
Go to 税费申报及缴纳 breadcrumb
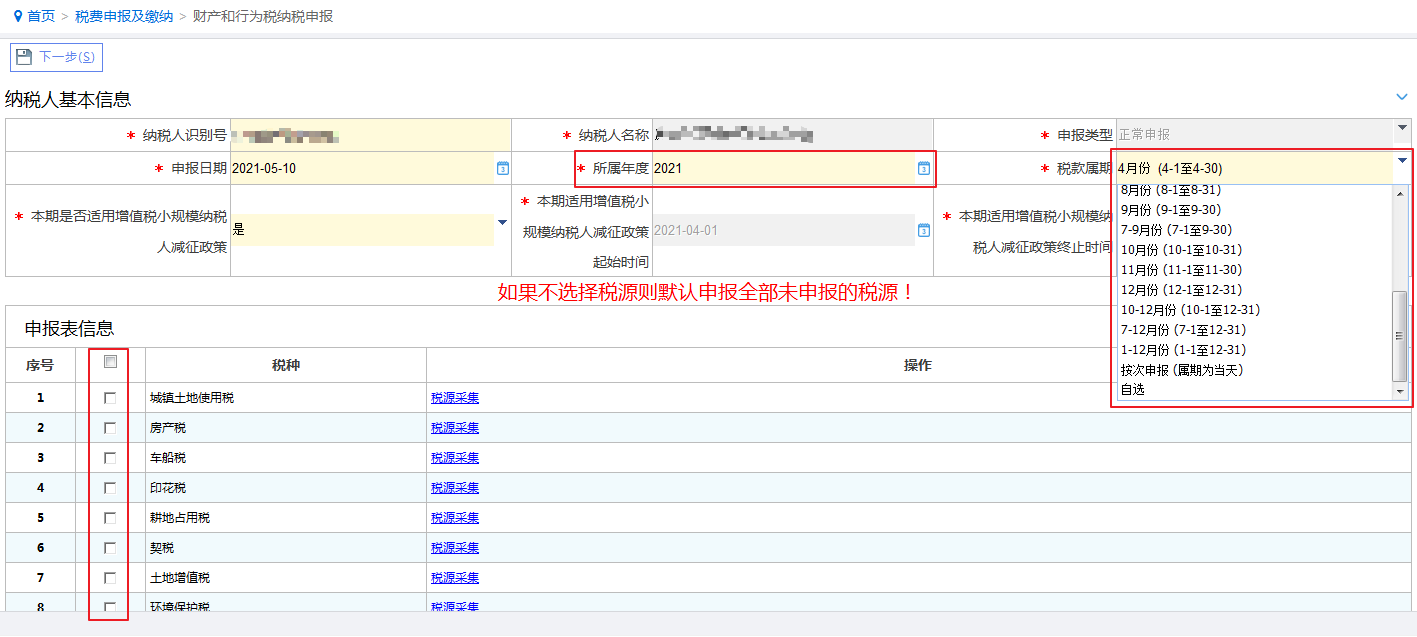[124, 17]
